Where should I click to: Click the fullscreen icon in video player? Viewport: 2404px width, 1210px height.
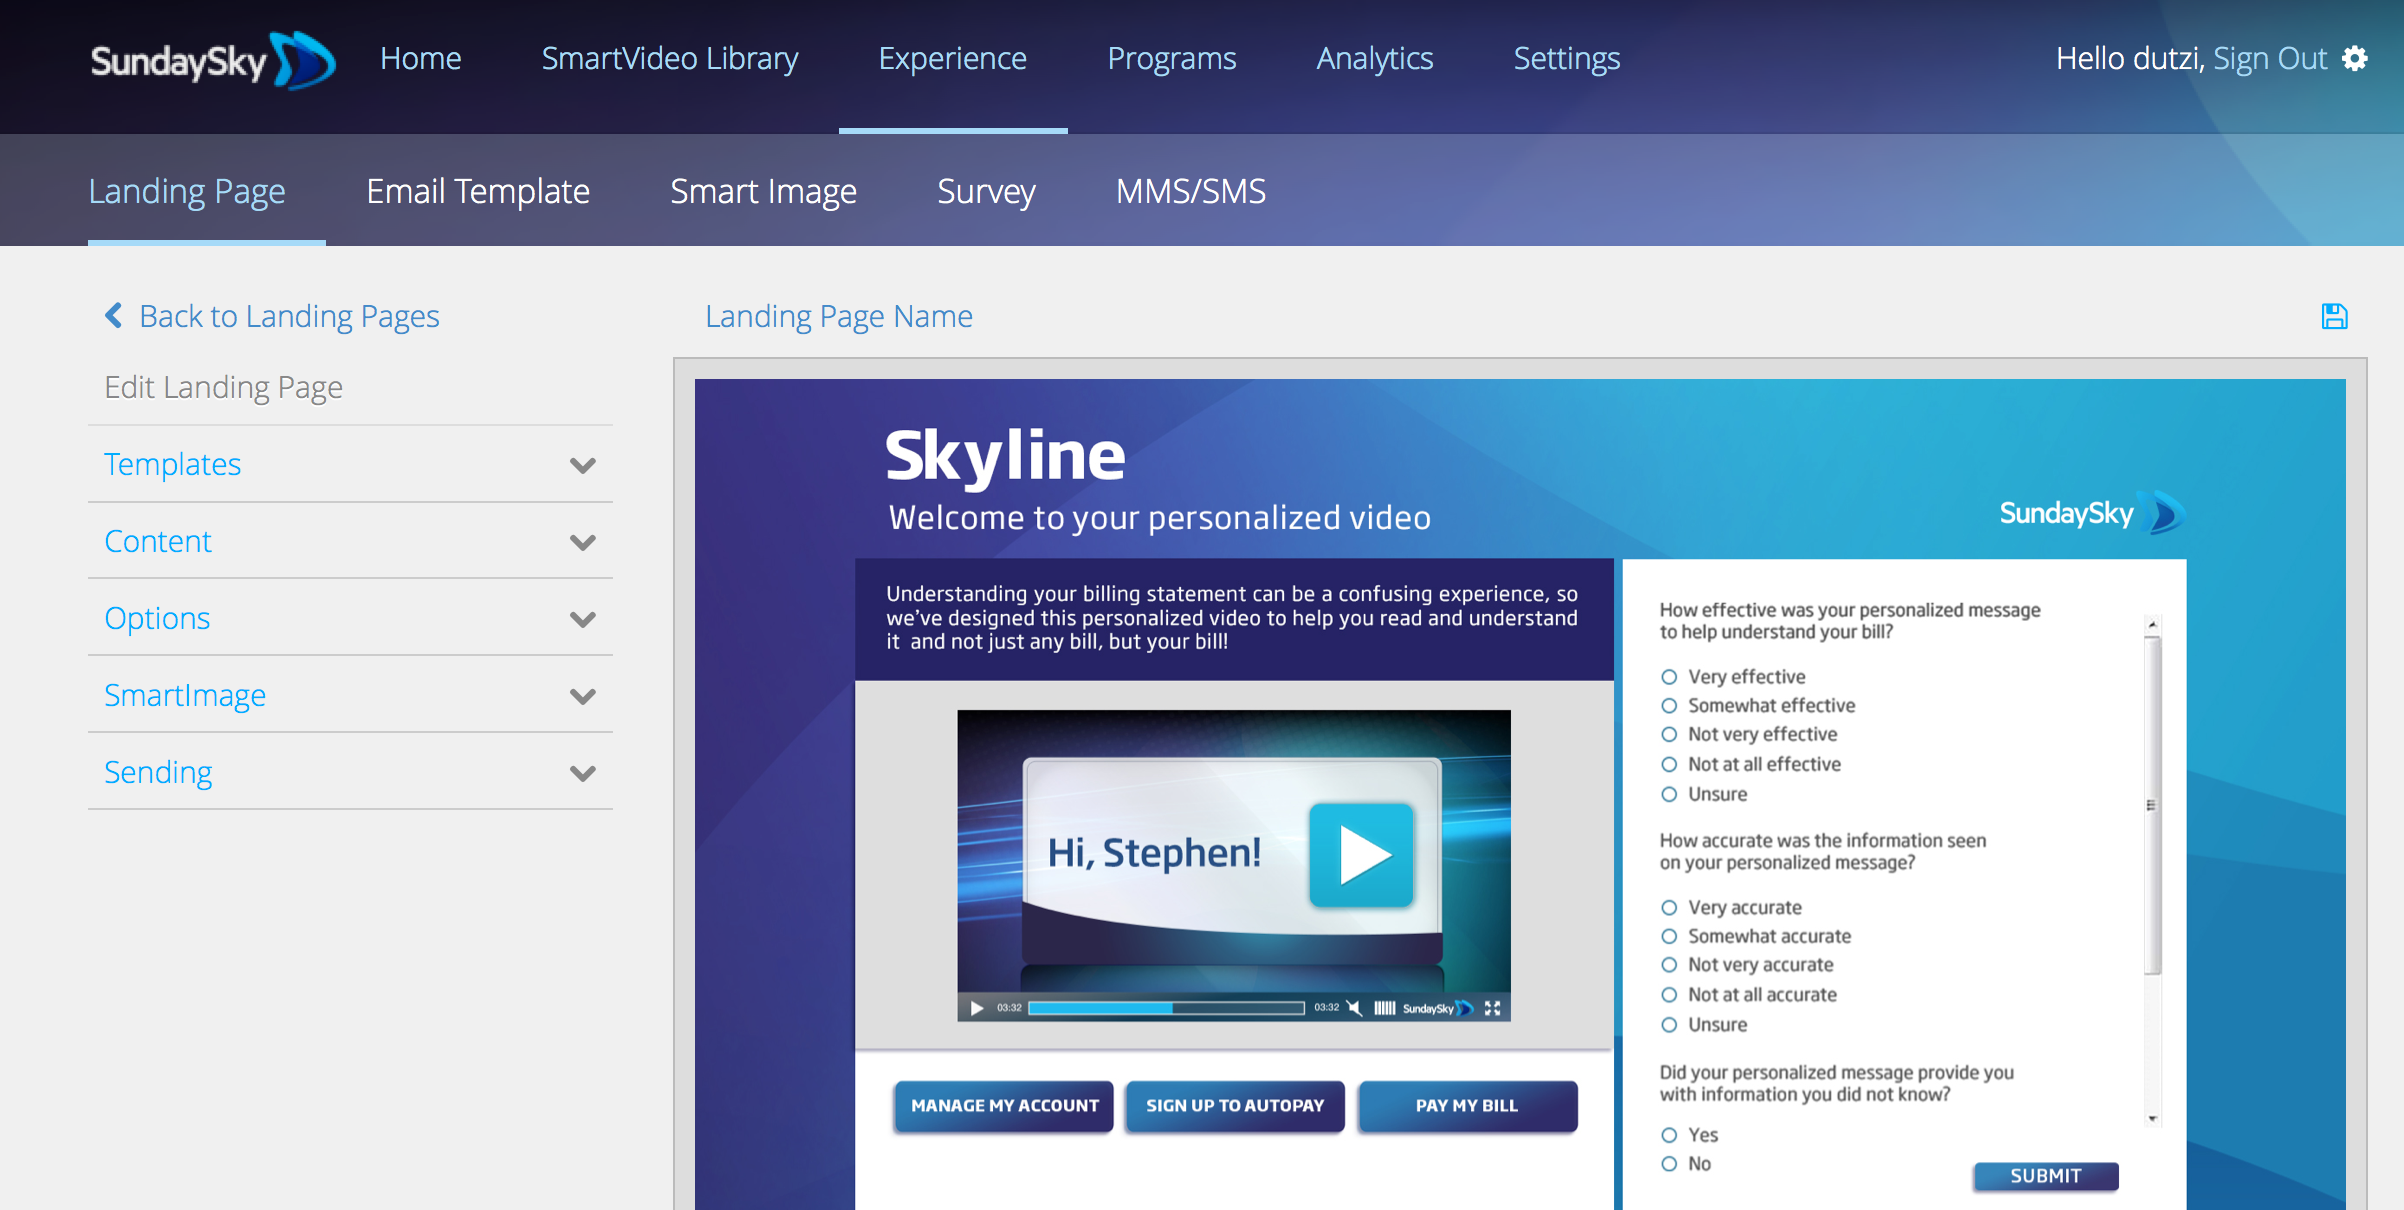click(x=1492, y=1008)
